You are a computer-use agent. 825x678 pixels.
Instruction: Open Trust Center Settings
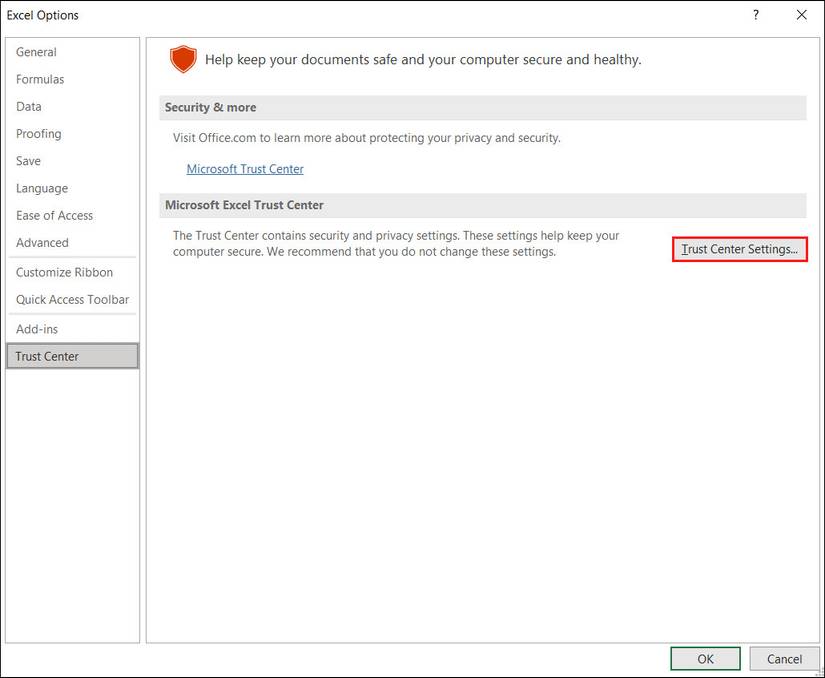click(x=739, y=249)
